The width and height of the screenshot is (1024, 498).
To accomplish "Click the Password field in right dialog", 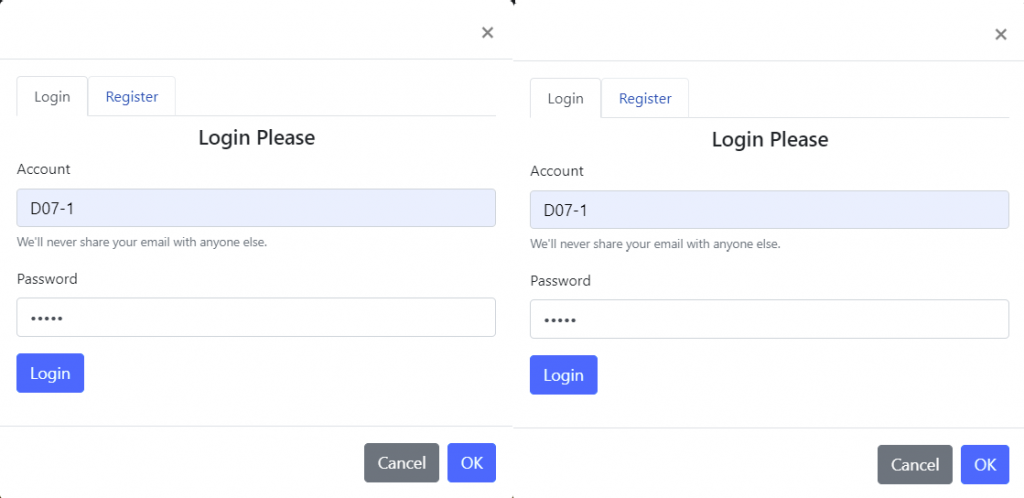I will (769, 319).
